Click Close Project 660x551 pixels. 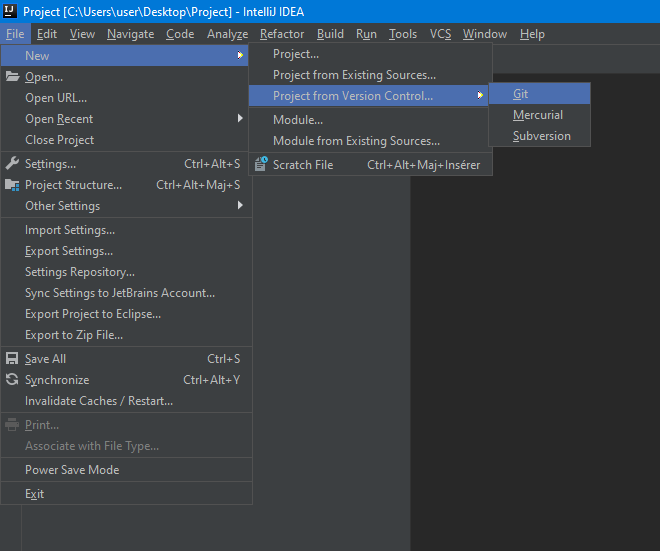tap(126, 140)
